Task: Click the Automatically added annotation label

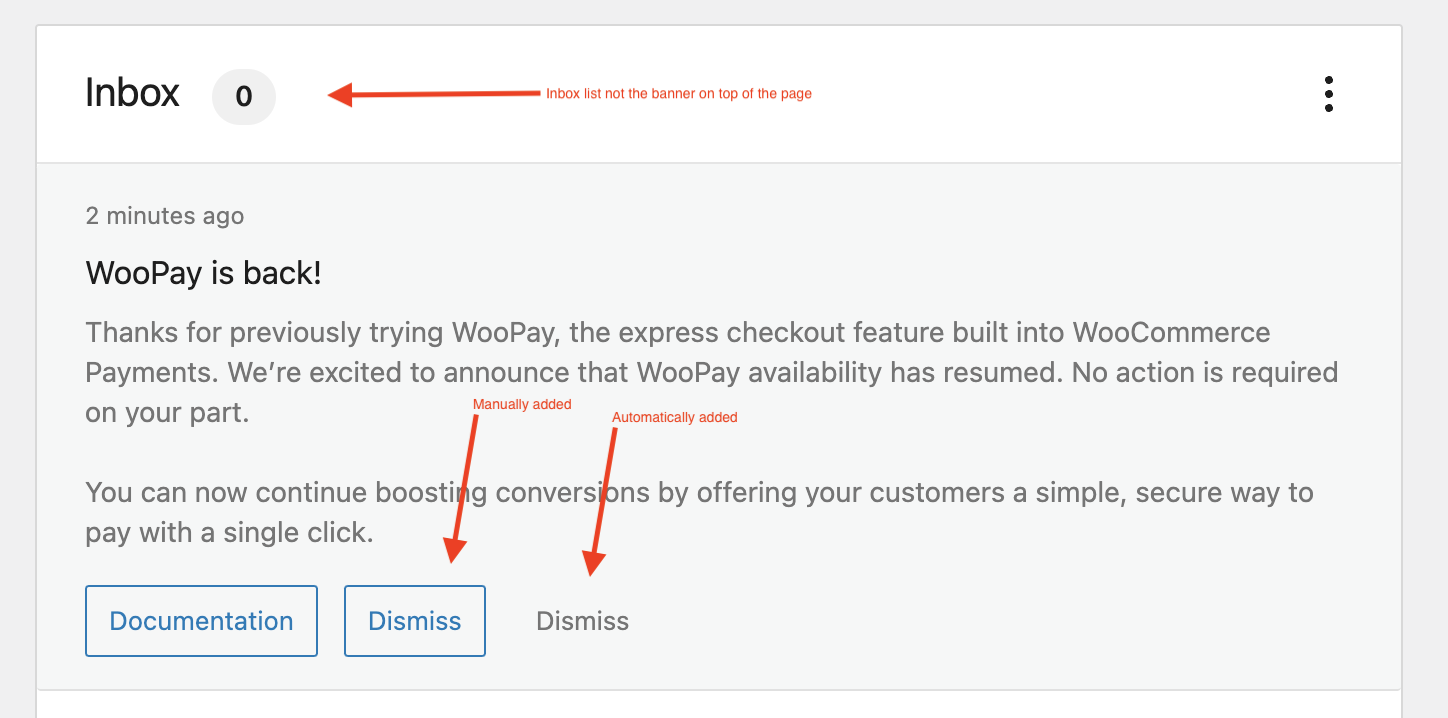Action: click(674, 417)
